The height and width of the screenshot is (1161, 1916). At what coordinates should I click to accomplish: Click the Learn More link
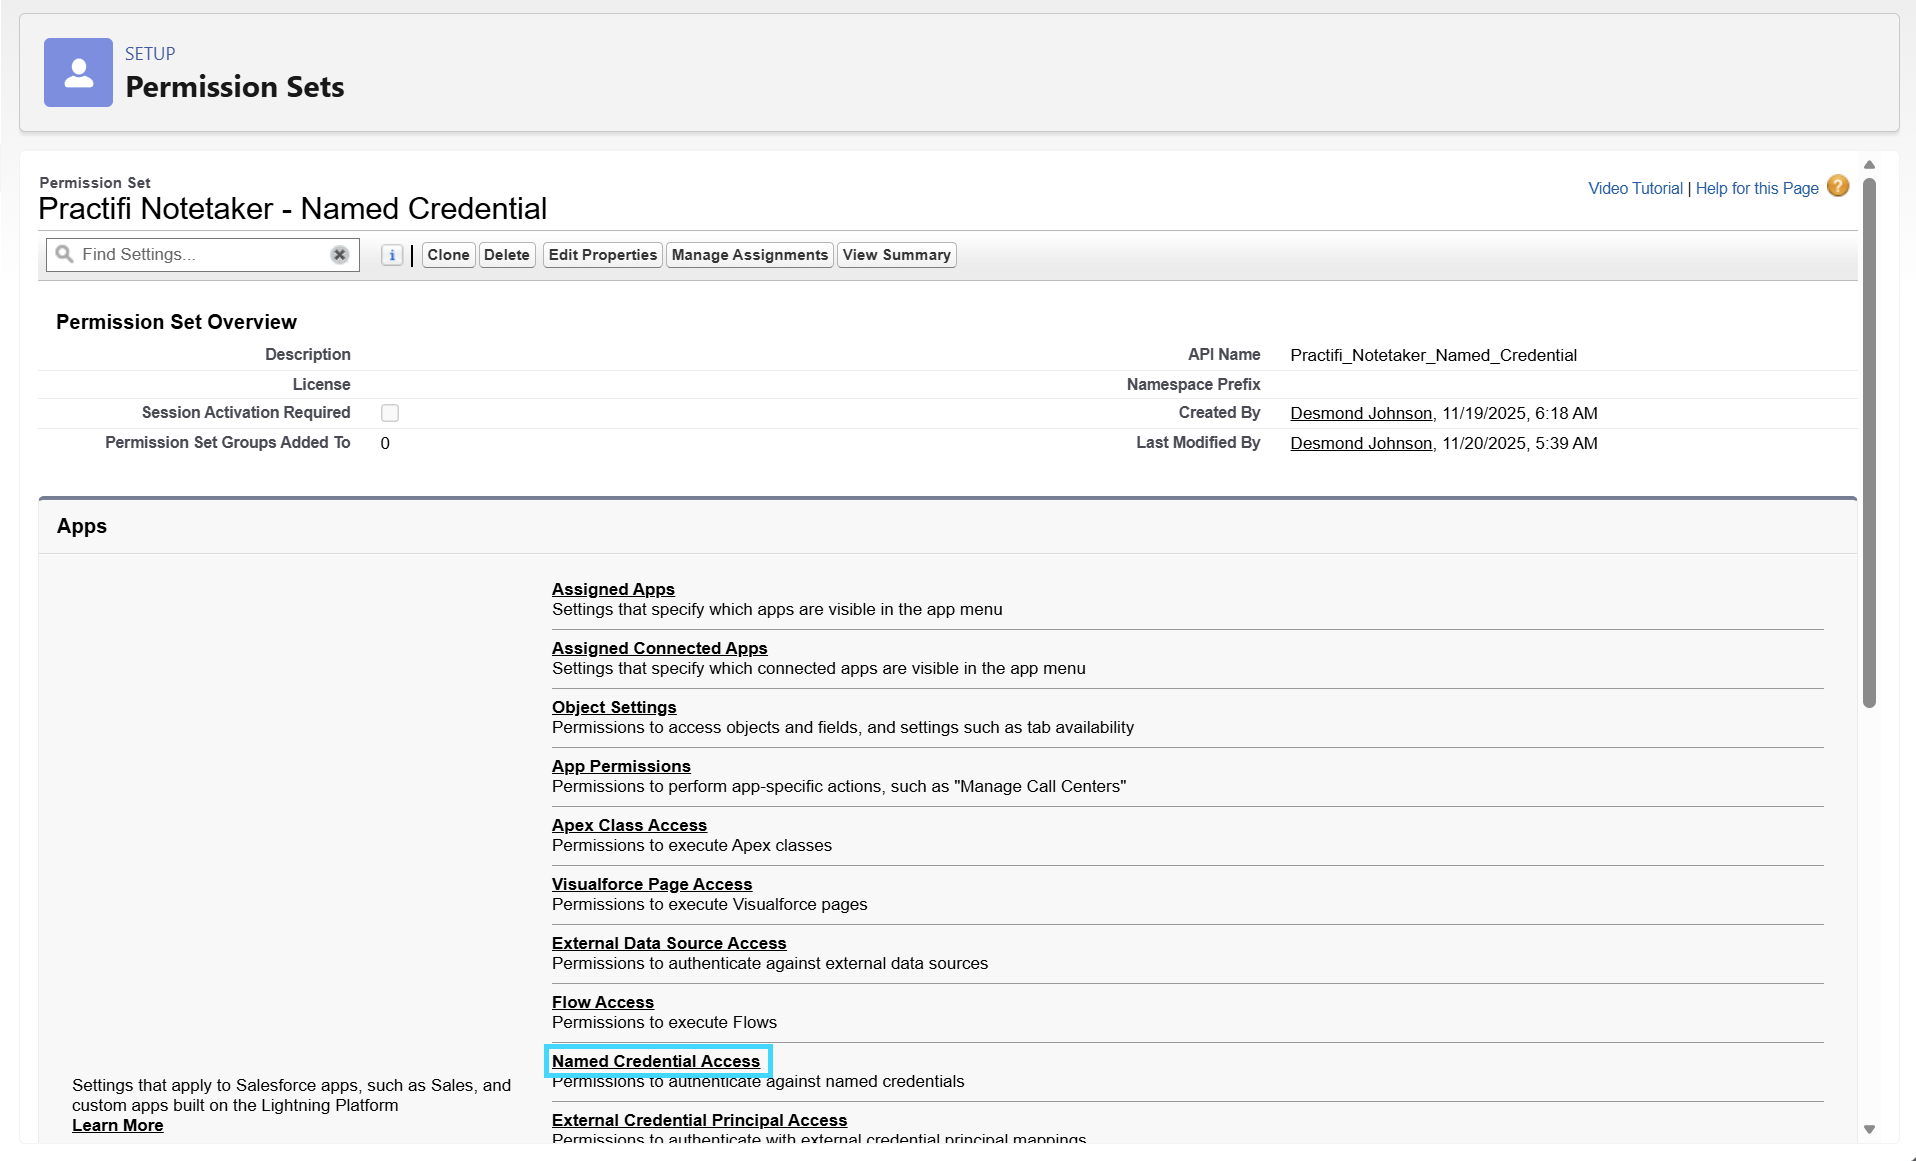click(x=117, y=1125)
